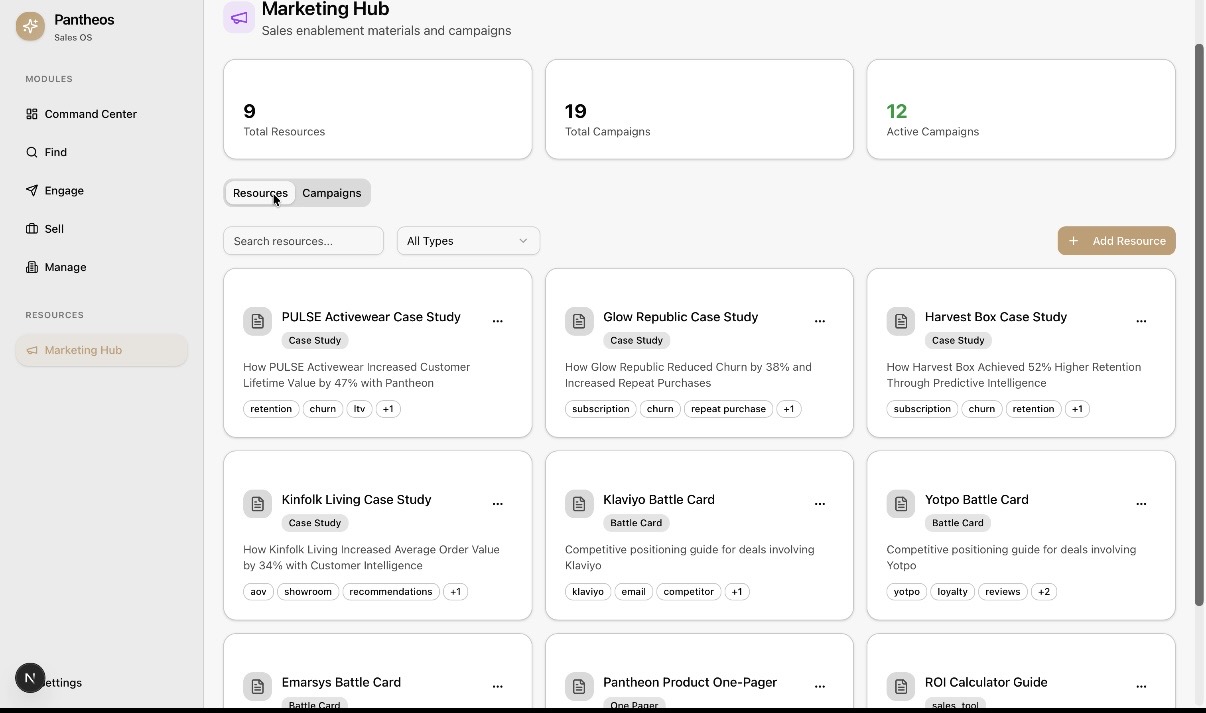Viewport: 1206px width, 713px height.
Task: Click the Marketing Hub megaphone header icon
Action: coord(239,17)
